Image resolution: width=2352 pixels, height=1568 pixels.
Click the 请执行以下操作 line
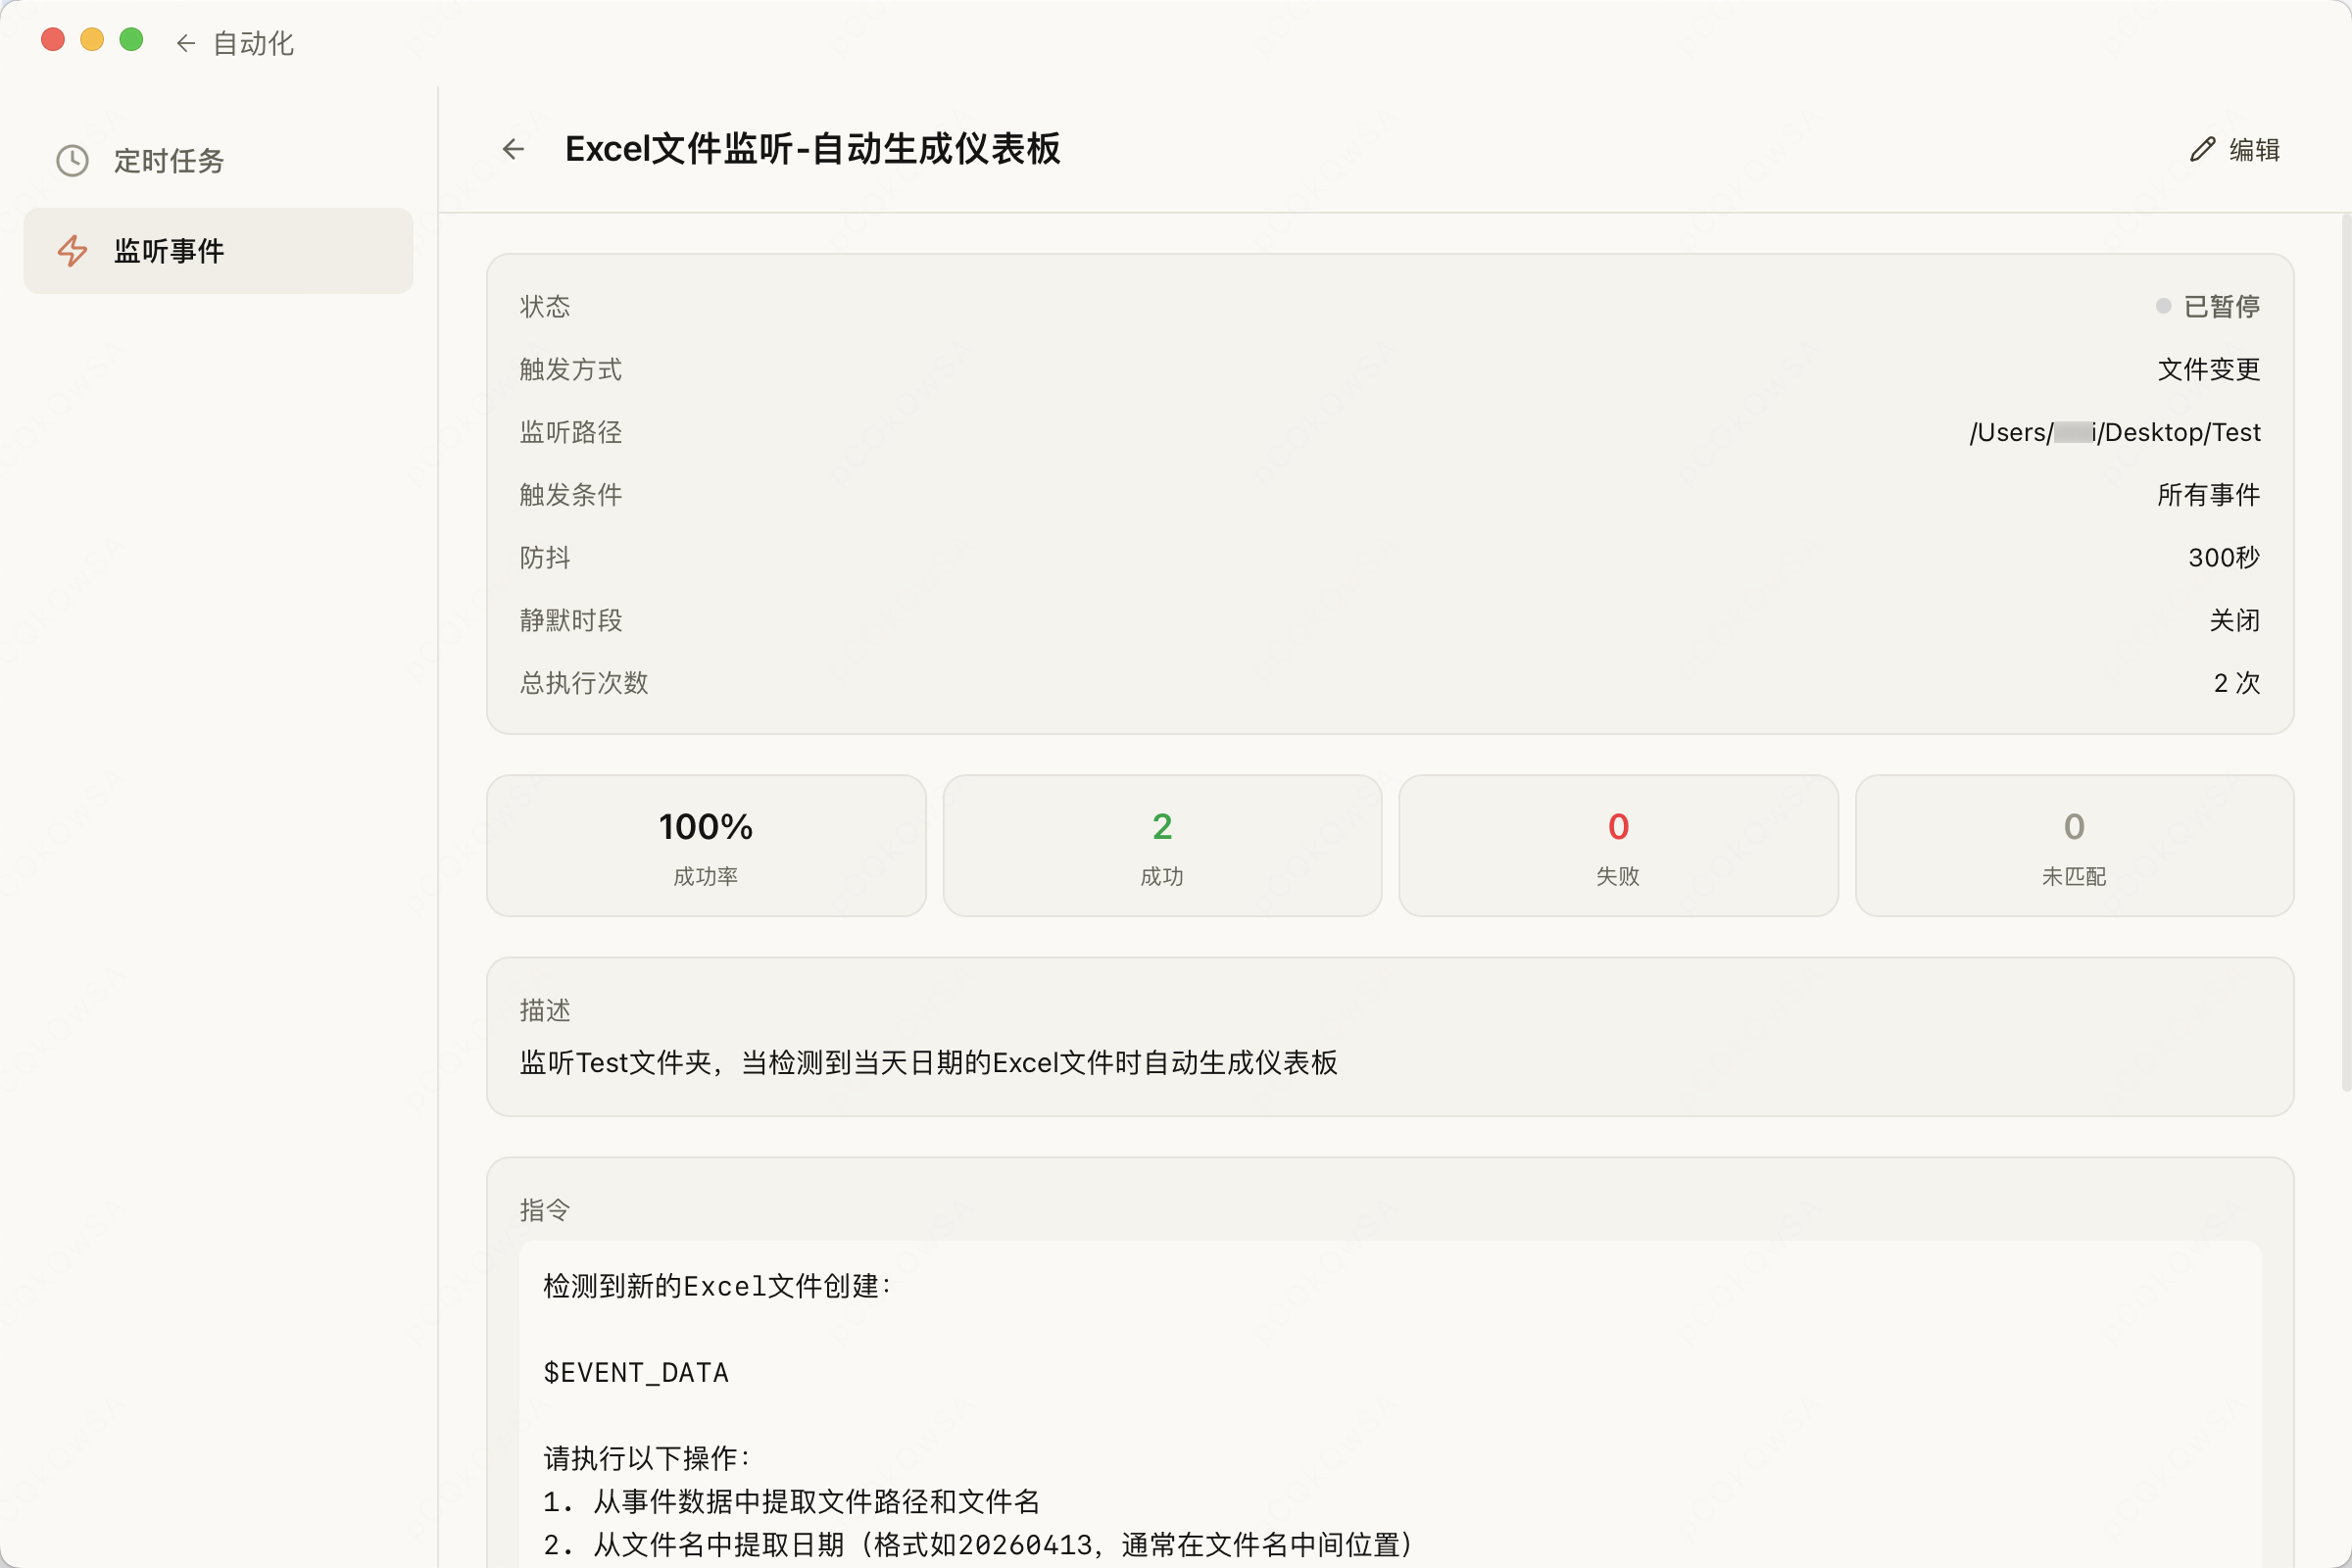point(647,1458)
